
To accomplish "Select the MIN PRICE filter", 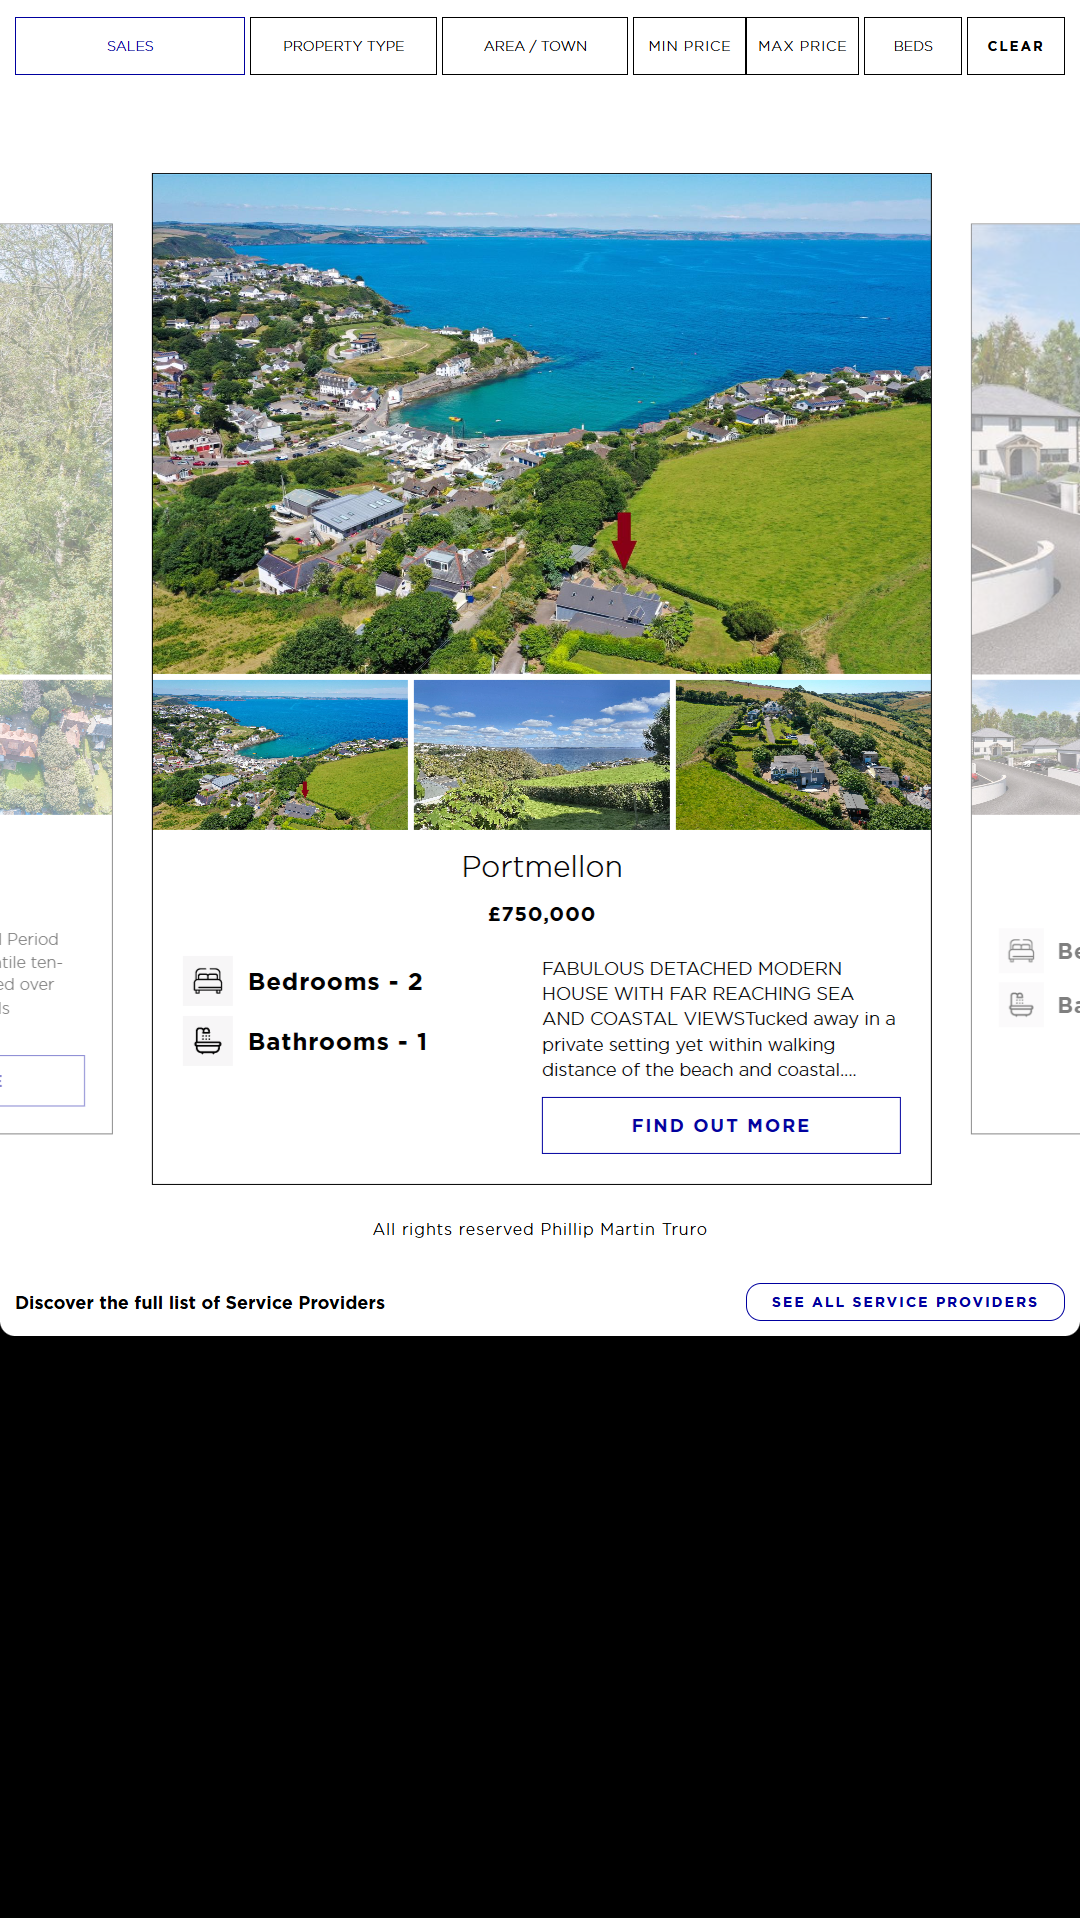I will pos(689,46).
